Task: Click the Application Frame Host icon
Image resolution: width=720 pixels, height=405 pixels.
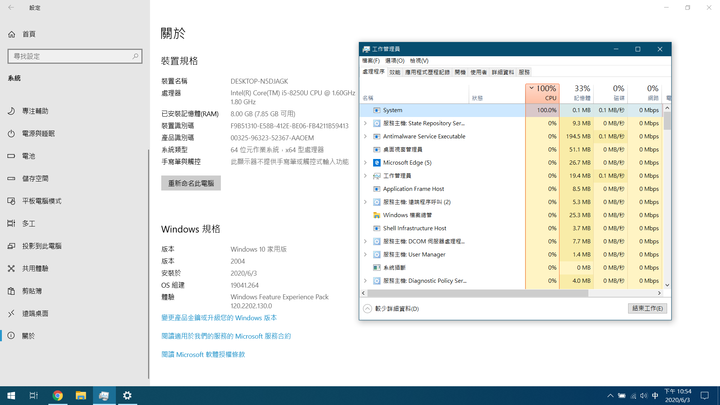Action: click(377, 189)
